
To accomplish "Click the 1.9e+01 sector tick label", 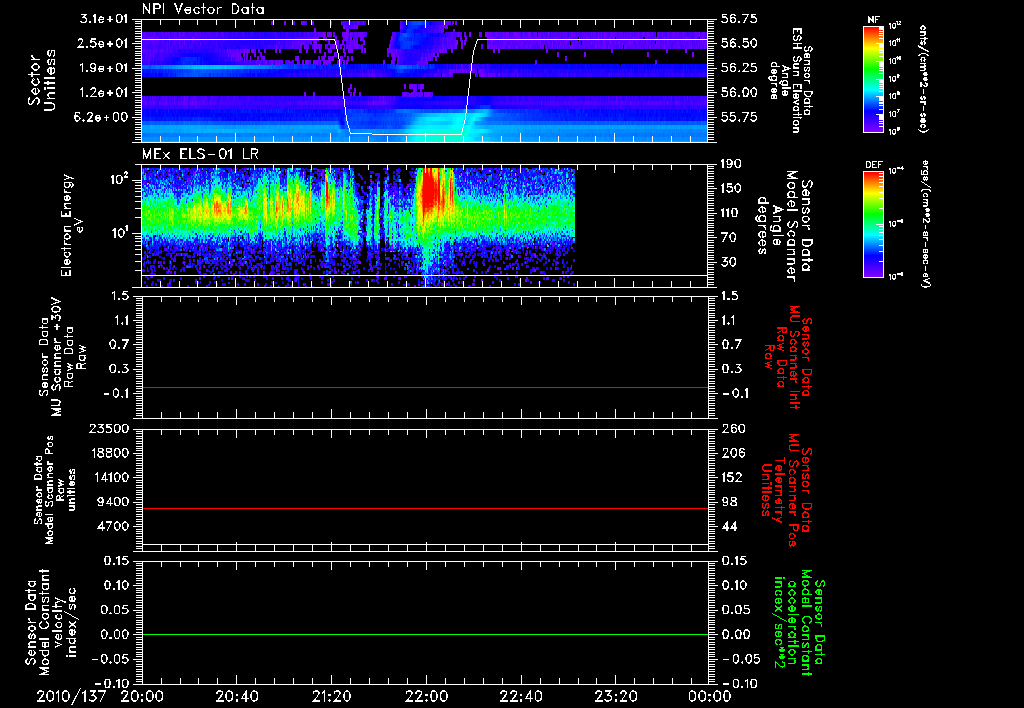I will [105, 68].
